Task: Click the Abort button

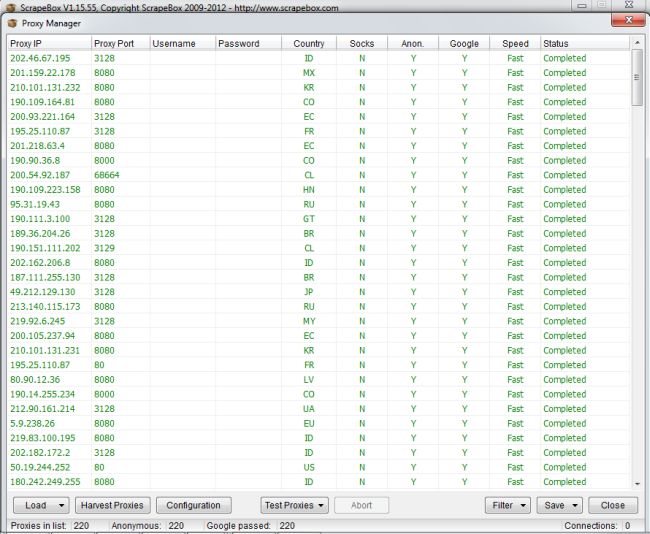Action: click(x=361, y=505)
